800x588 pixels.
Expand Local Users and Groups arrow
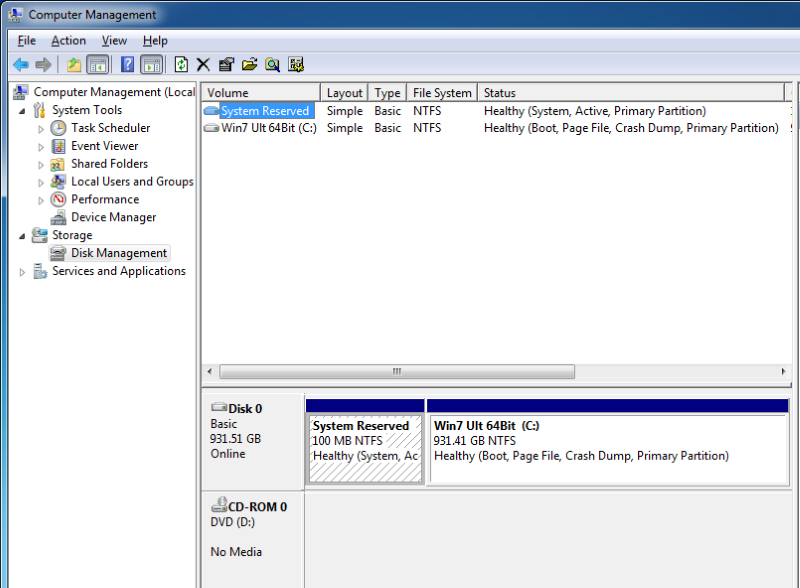pyautogui.click(x=41, y=183)
